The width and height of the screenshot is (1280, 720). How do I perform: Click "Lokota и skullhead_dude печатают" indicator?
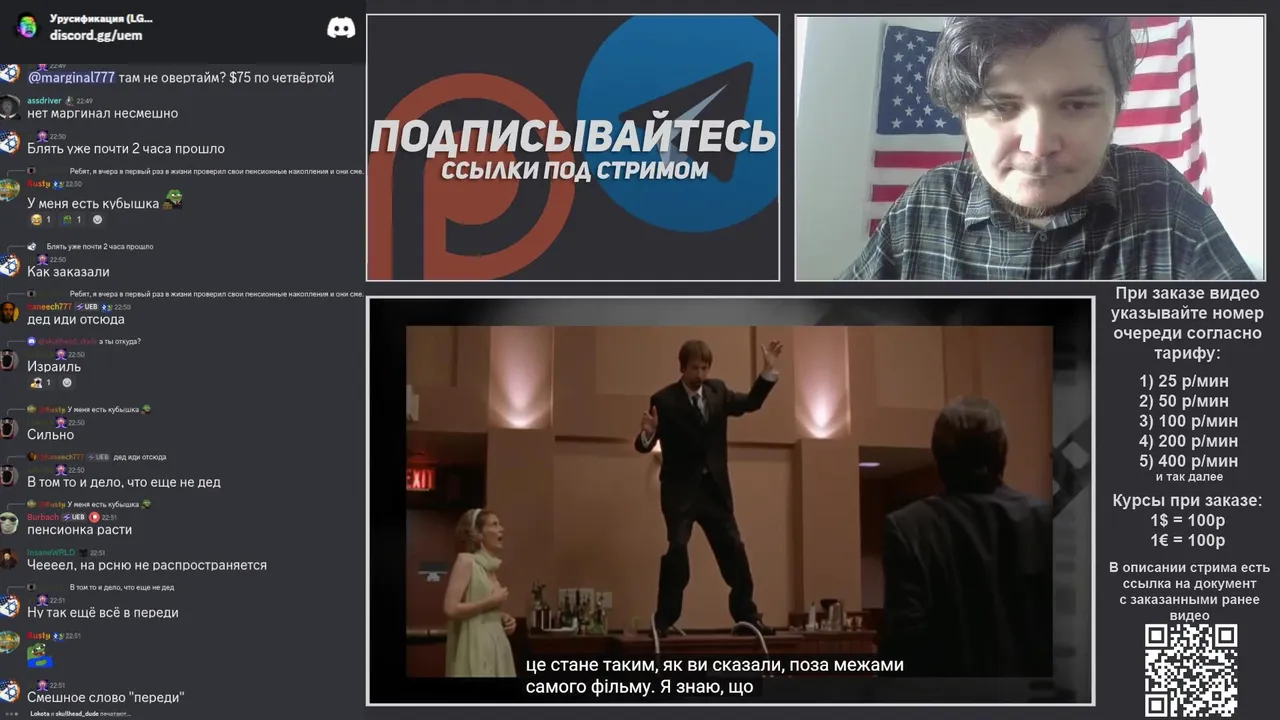pyautogui.click(x=80, y=714)
